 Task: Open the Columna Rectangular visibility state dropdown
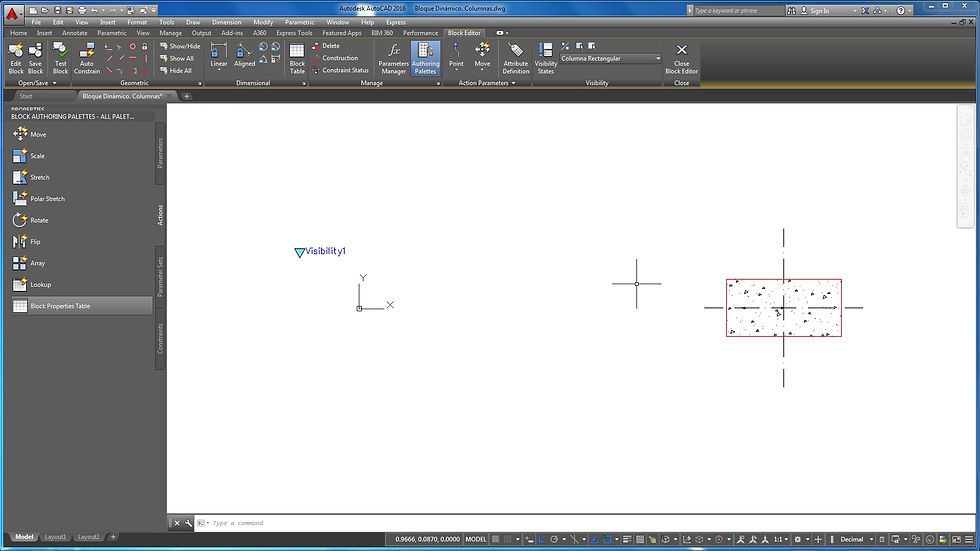(x=611, y=58)
